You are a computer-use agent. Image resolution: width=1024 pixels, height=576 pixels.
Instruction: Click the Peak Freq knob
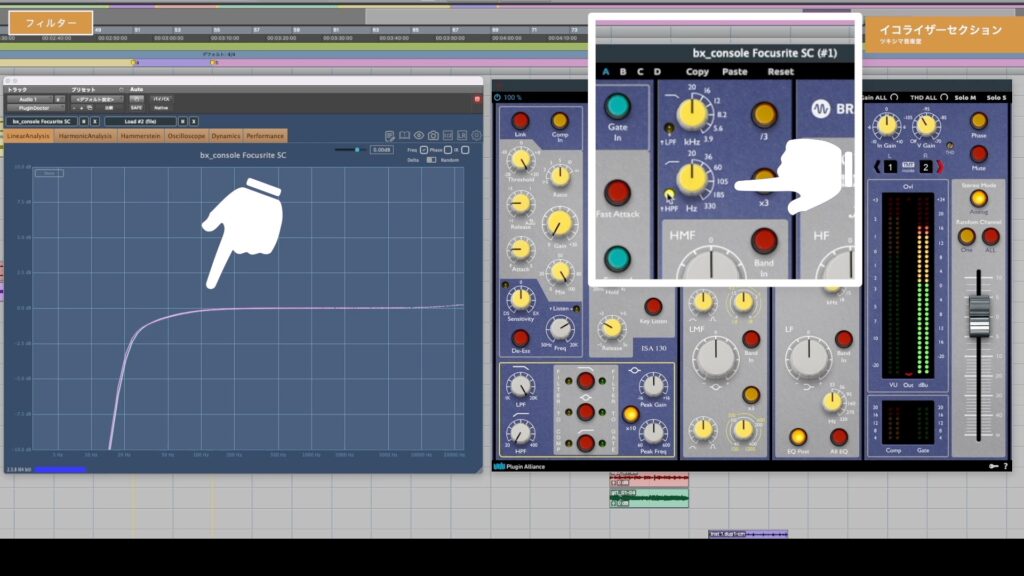click(x=652, y=432)
